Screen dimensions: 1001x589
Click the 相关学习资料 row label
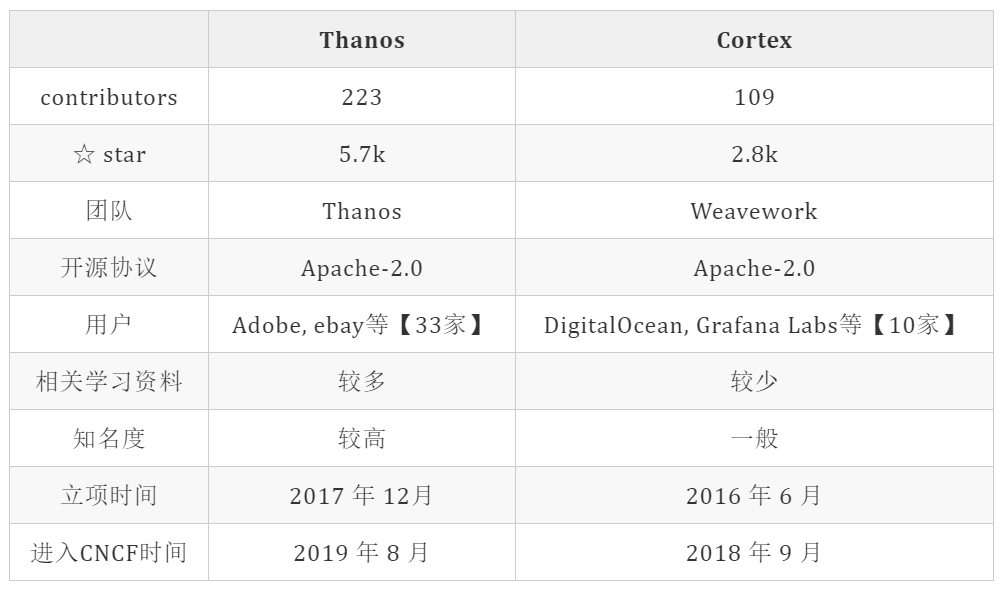tap(109, 382)
